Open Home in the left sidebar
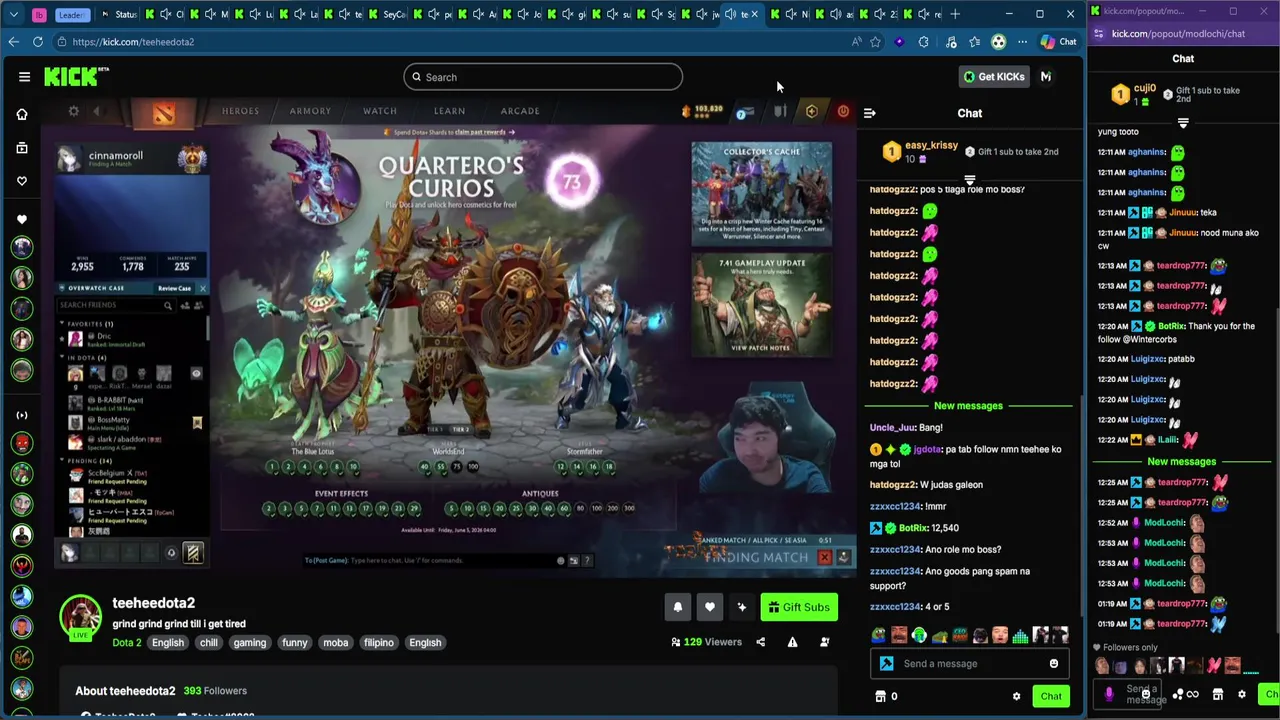1280x720 pixels. (22, 114)
